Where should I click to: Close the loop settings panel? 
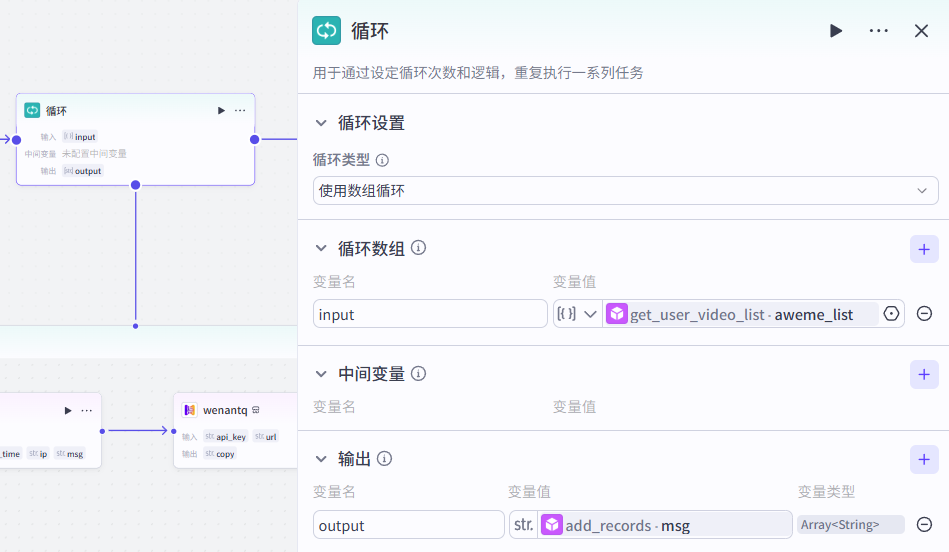pos(921,31)
